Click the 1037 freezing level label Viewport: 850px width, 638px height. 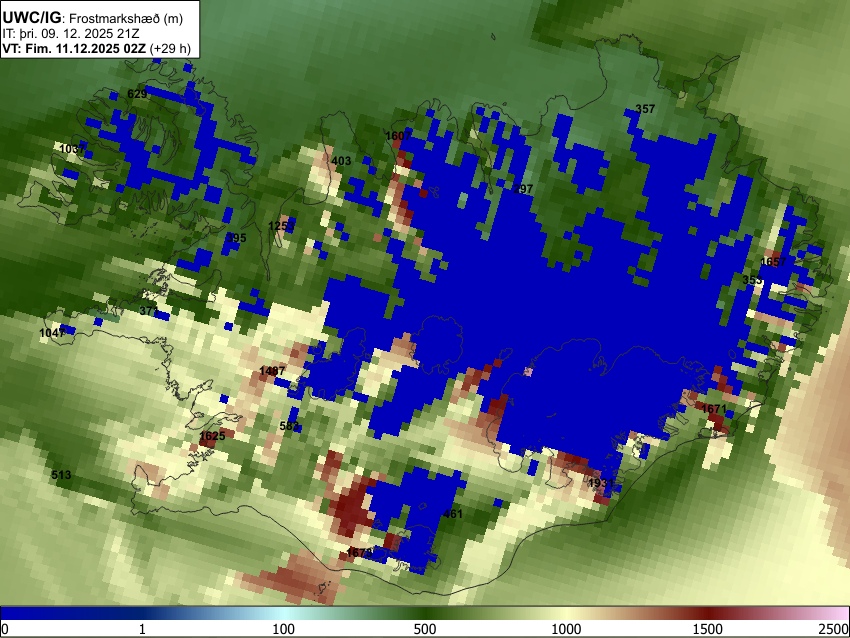point(72,149)
